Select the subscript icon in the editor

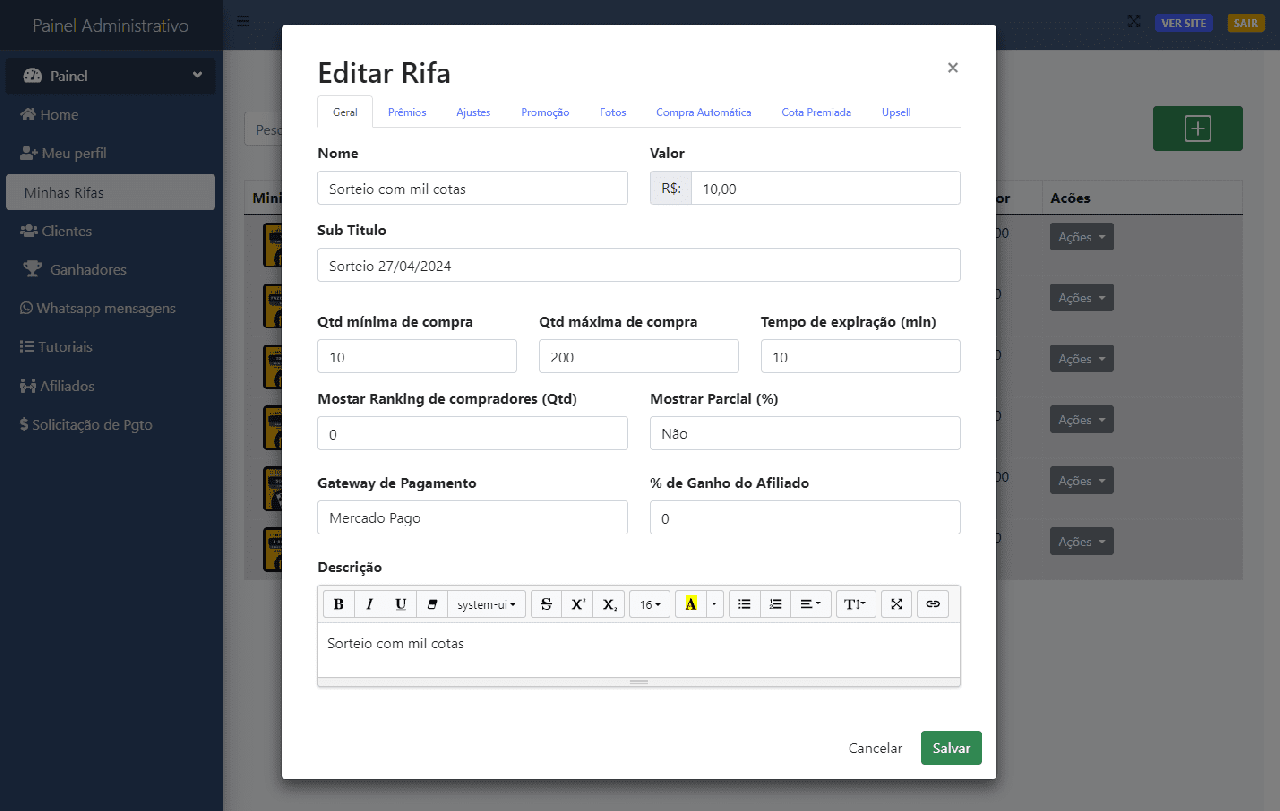608,603
